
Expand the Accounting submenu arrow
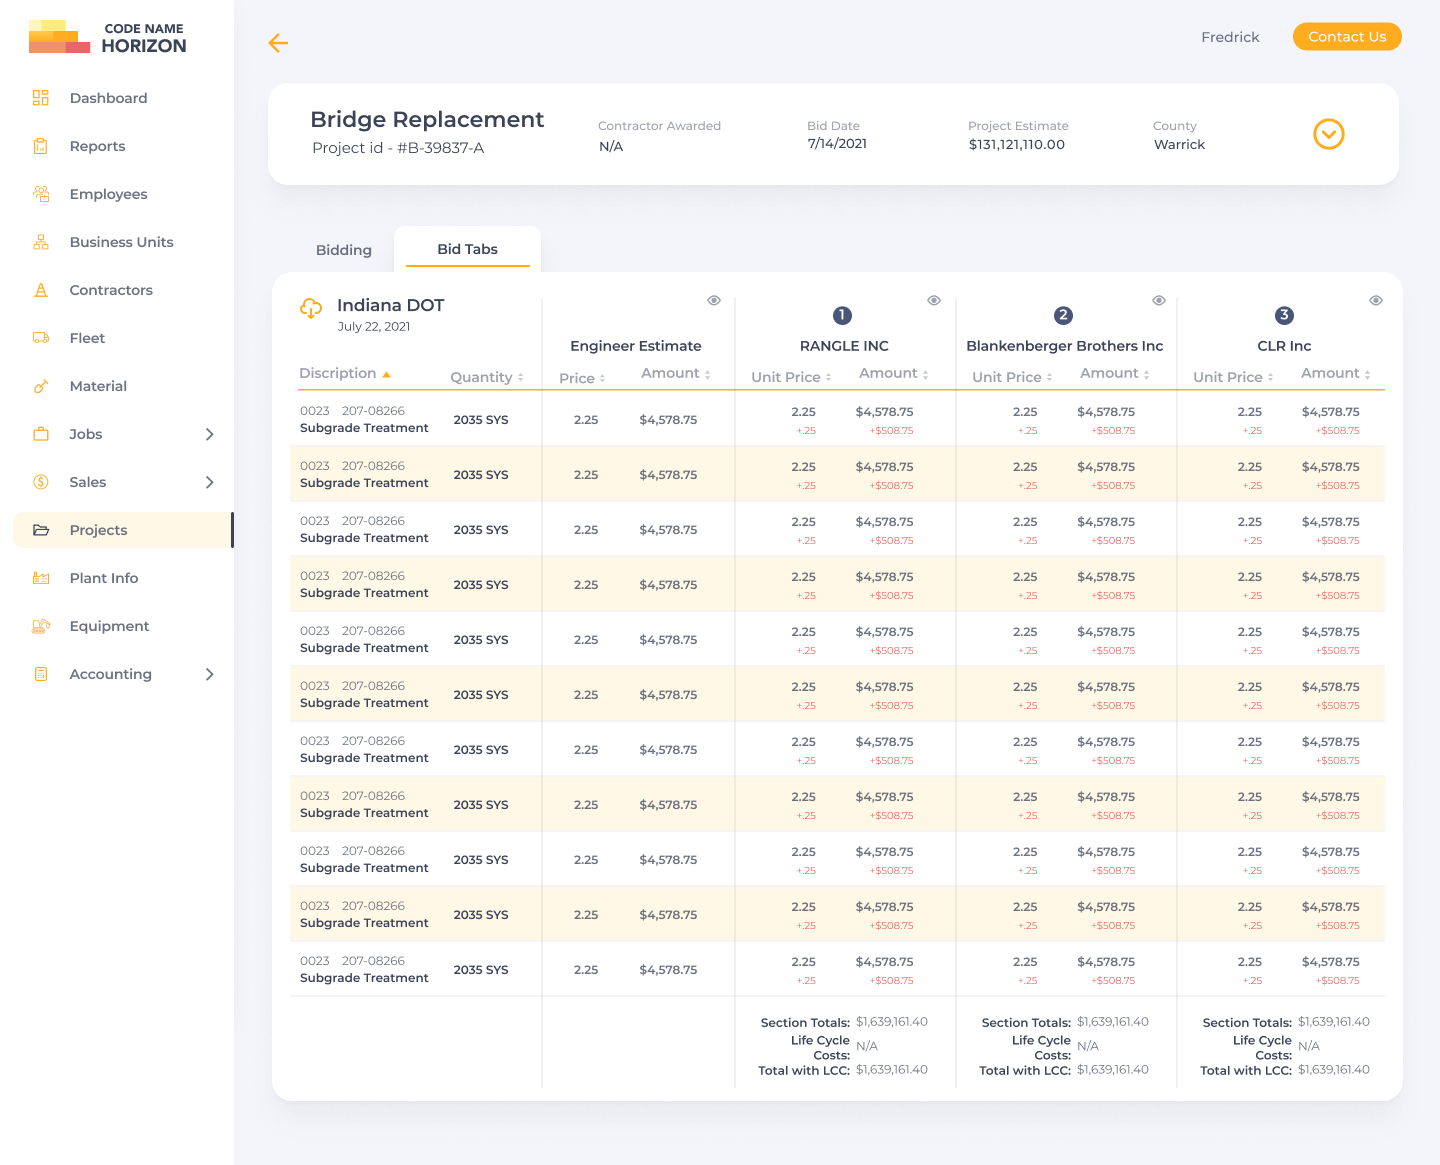point(209,674)
